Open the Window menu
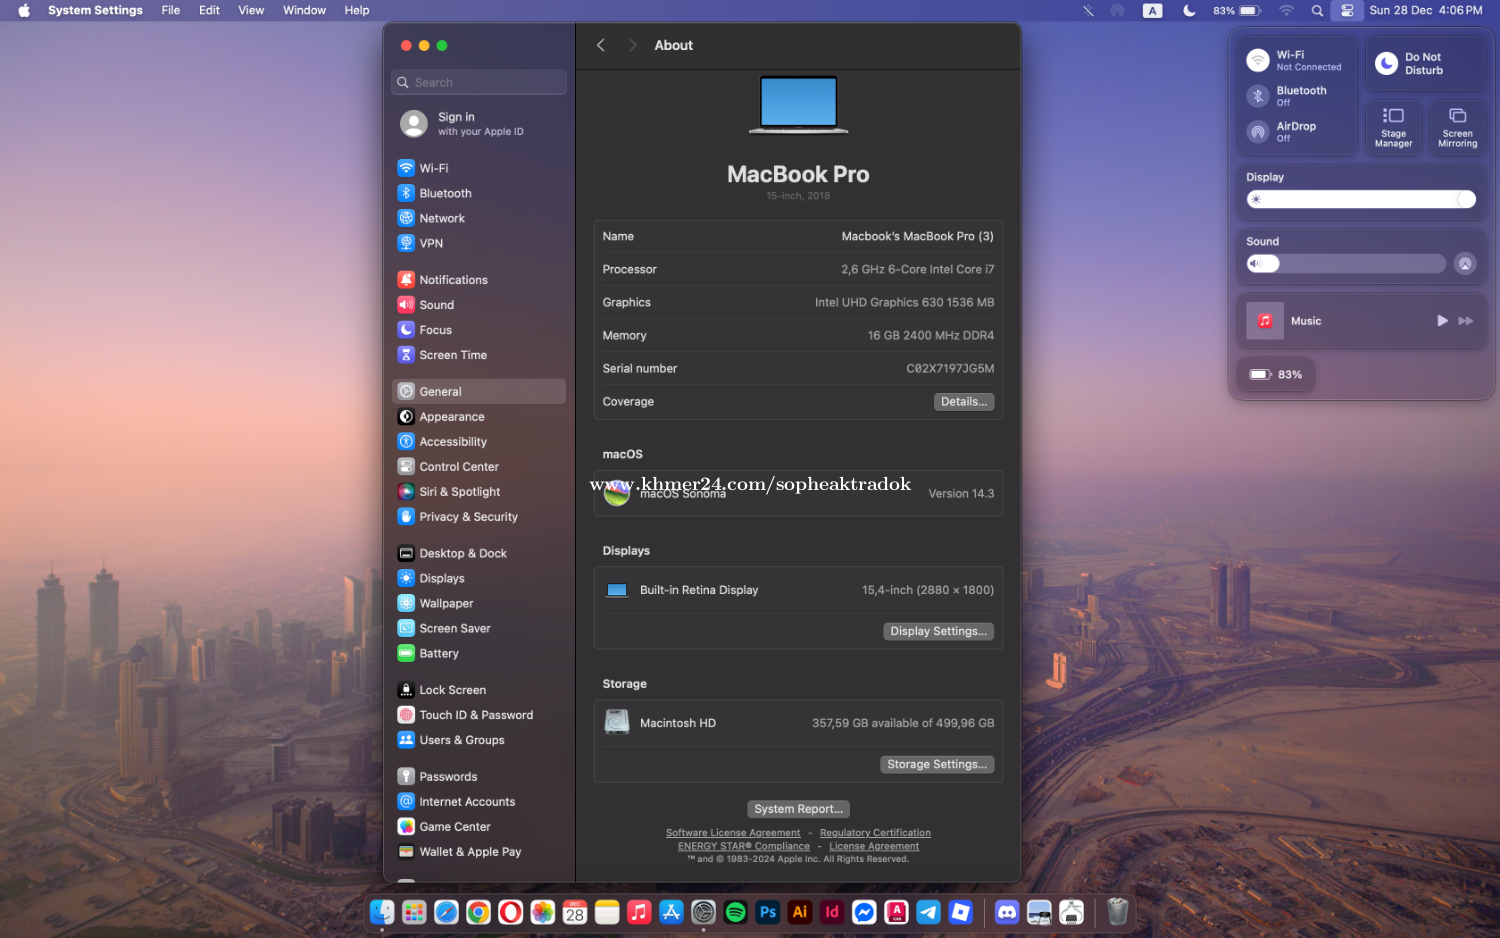Viewport: 1500px width, 938px height. 304,10
